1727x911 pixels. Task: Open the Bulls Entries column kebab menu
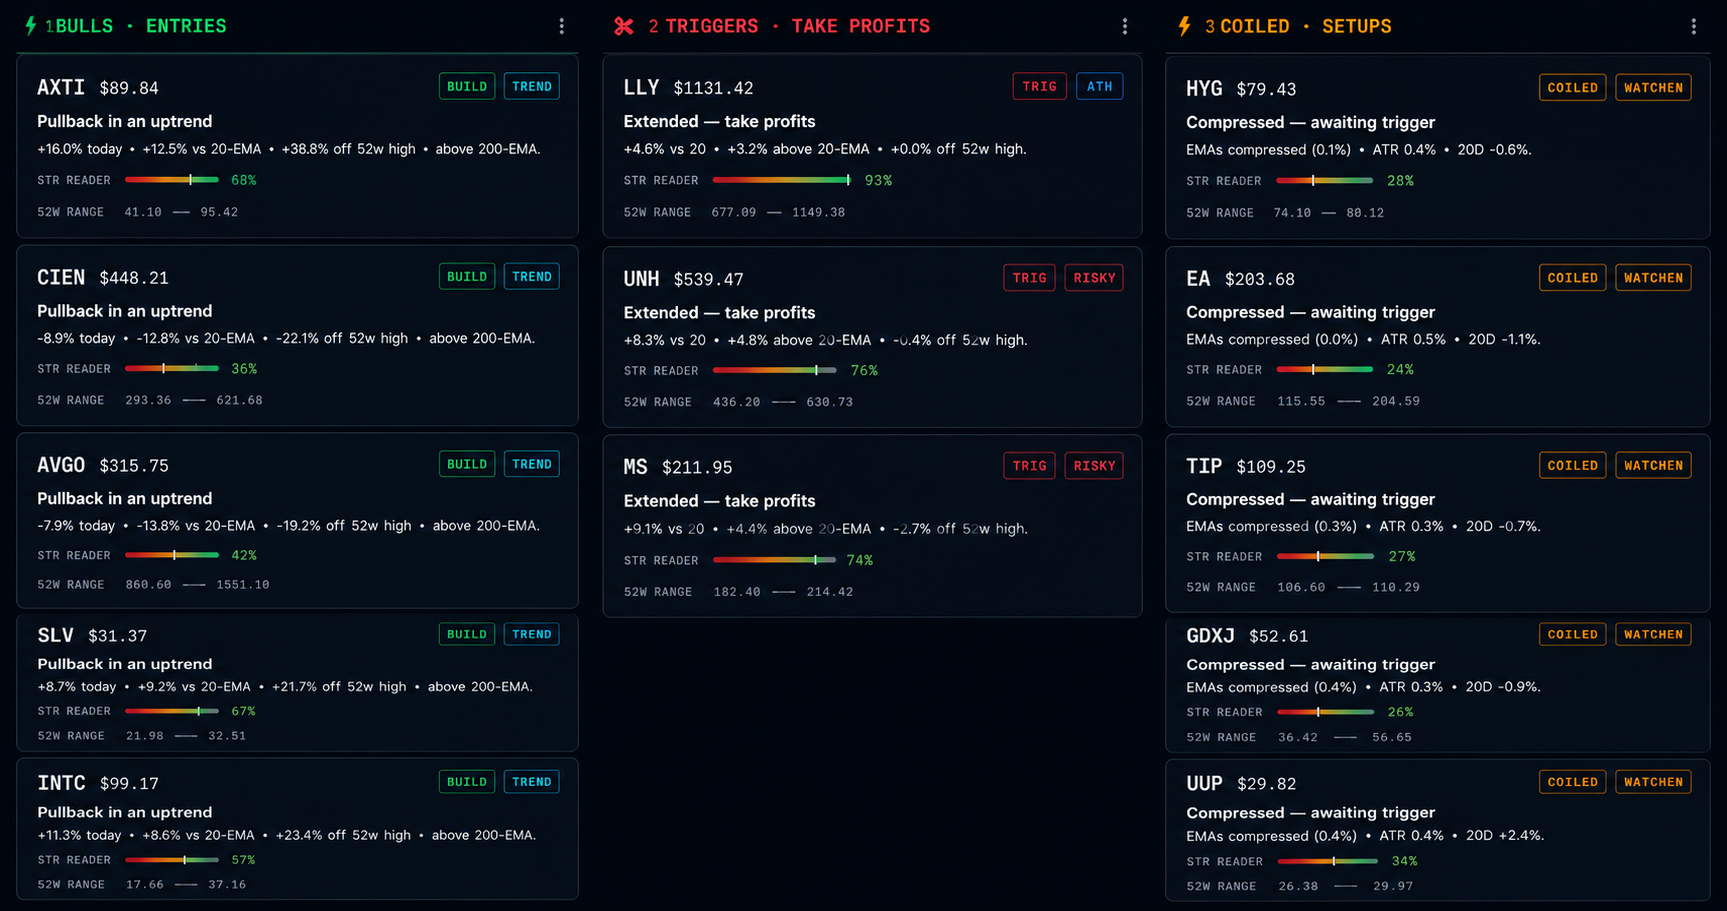[561, 26]
